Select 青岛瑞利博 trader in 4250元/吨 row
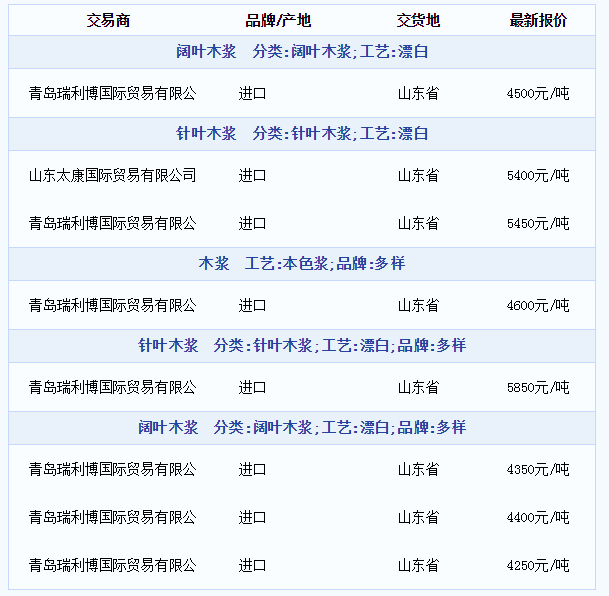 113,565
